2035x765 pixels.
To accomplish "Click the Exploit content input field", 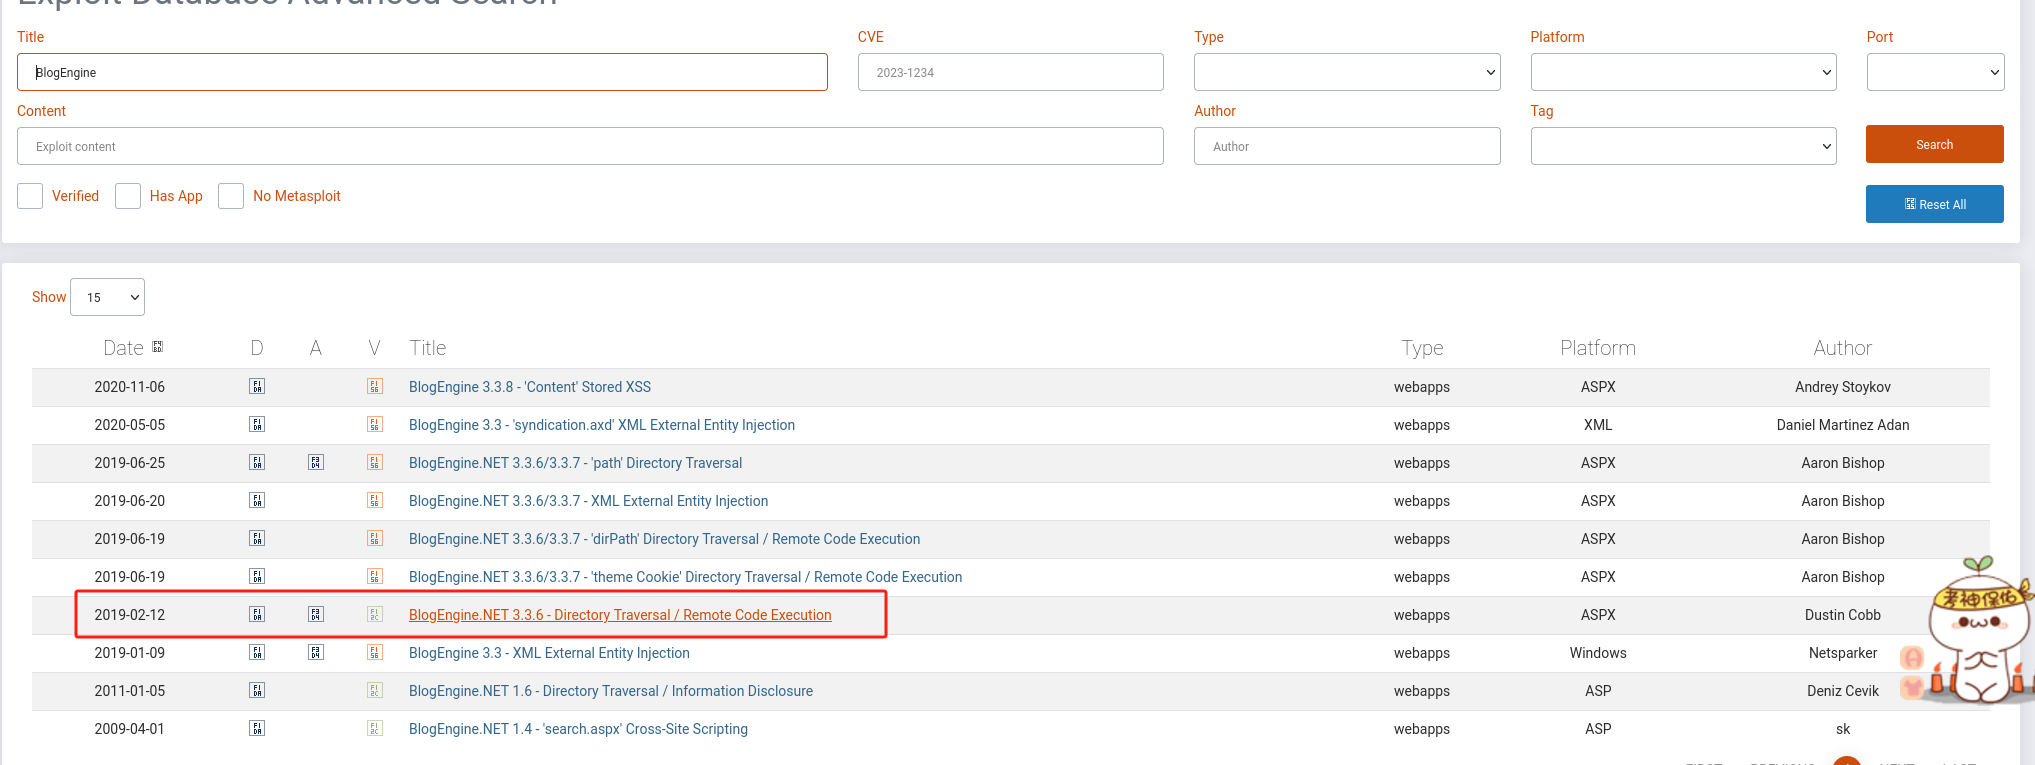I will tap(590, 146).
